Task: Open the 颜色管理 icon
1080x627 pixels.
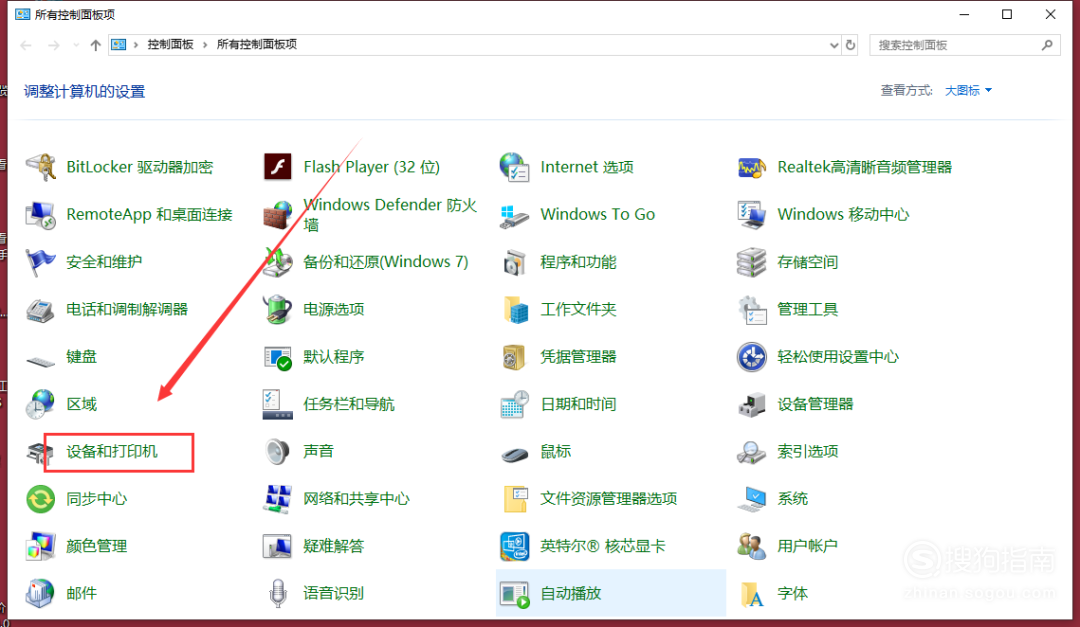Action: click(x=41, y=546)
